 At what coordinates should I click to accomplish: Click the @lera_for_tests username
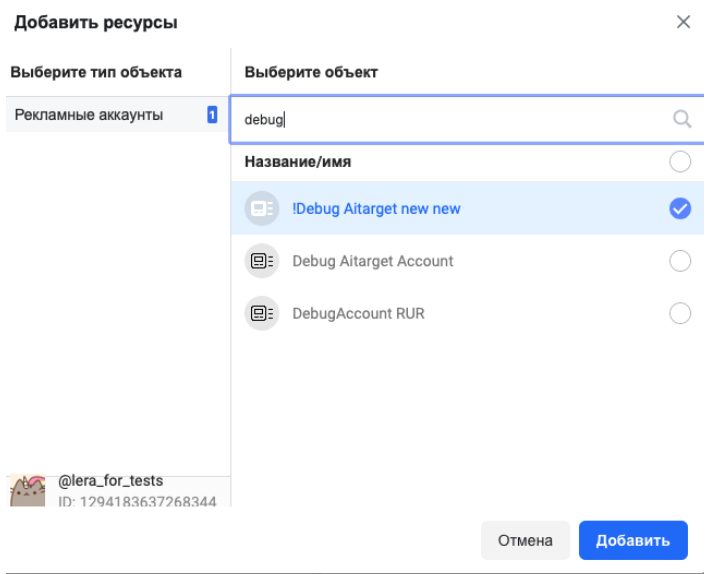coord(110,481)
